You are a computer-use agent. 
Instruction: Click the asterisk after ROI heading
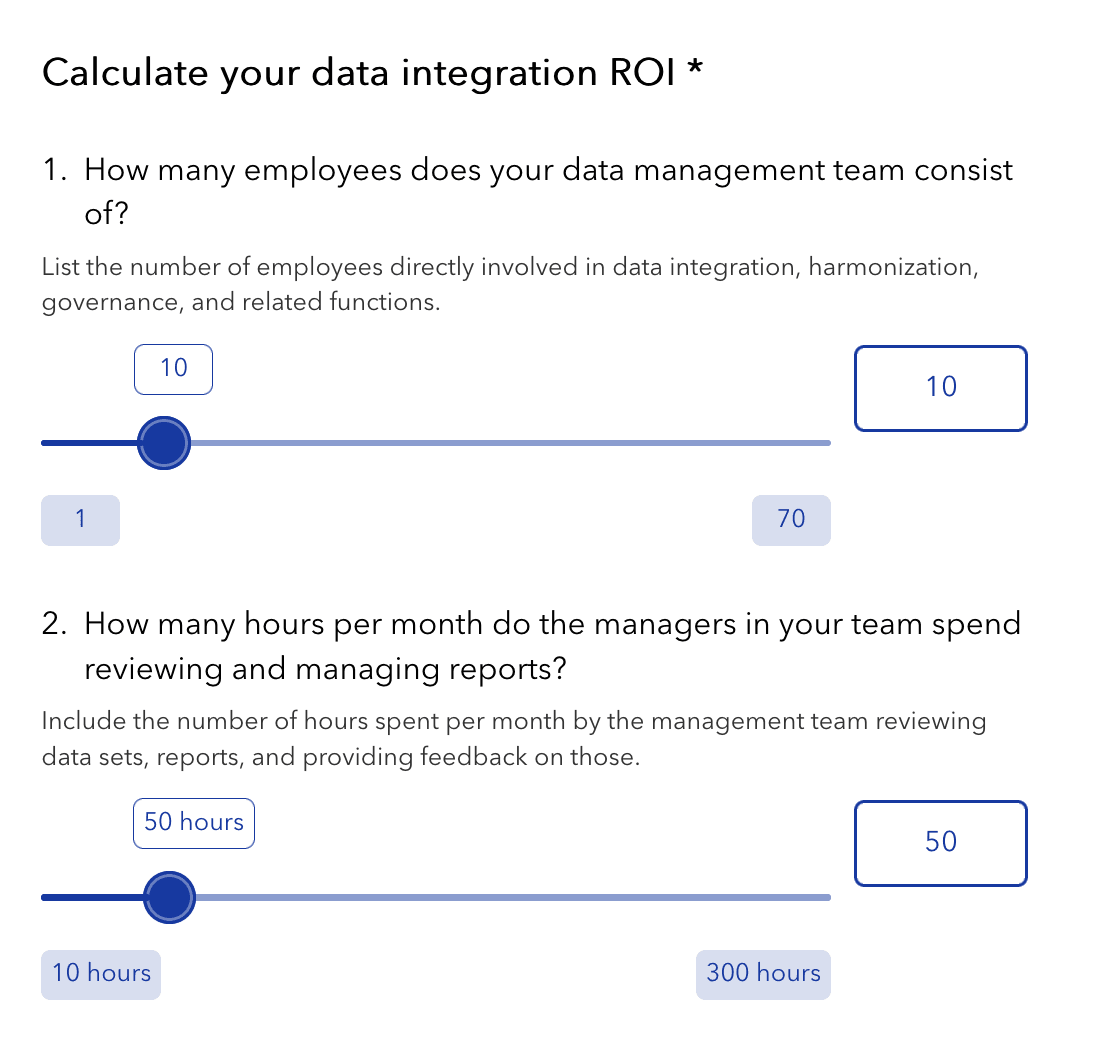(x=695, y=69)
